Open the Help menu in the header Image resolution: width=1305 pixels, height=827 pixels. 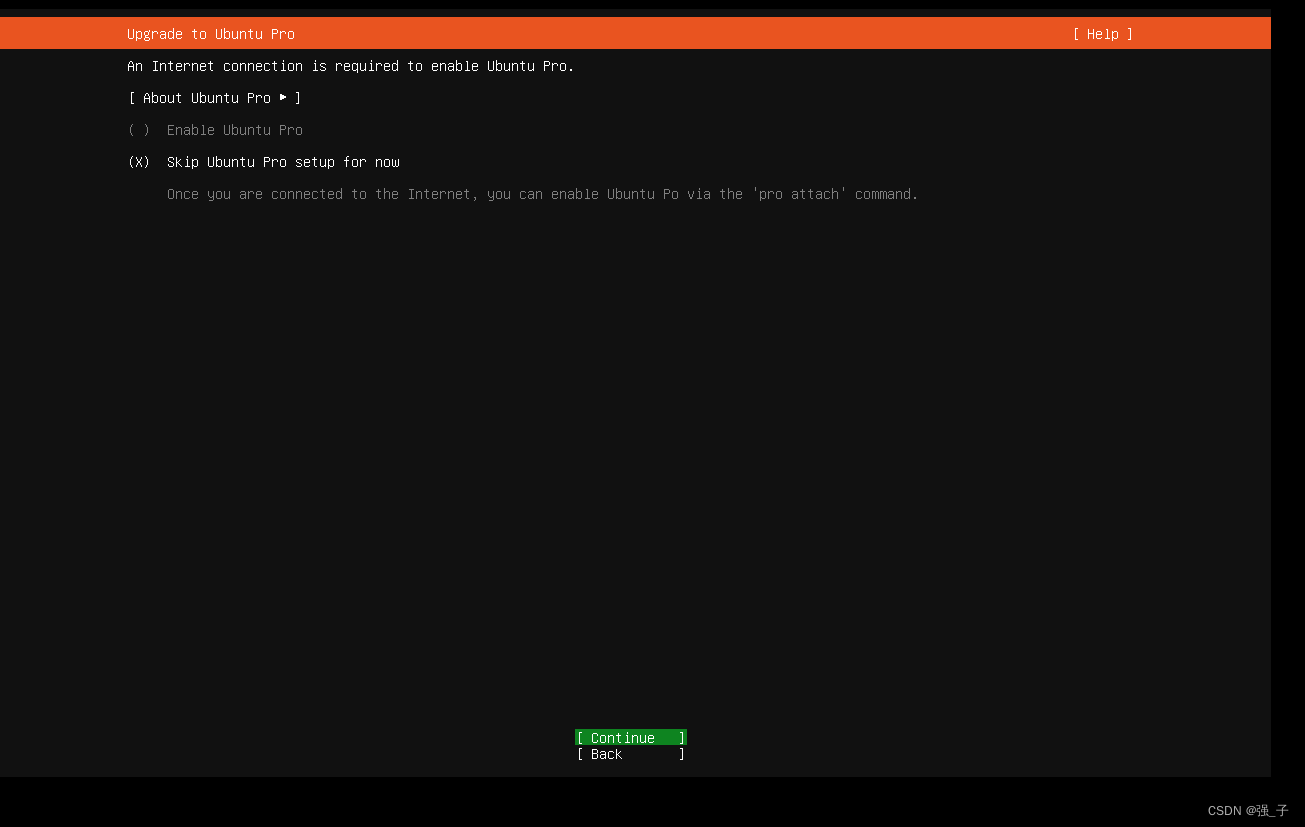tap(1103, 34)
